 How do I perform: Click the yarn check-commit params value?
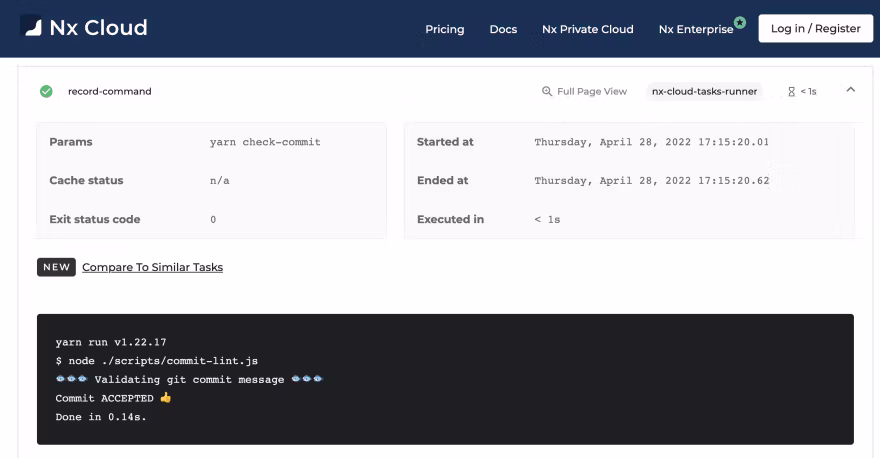(265, 142)
